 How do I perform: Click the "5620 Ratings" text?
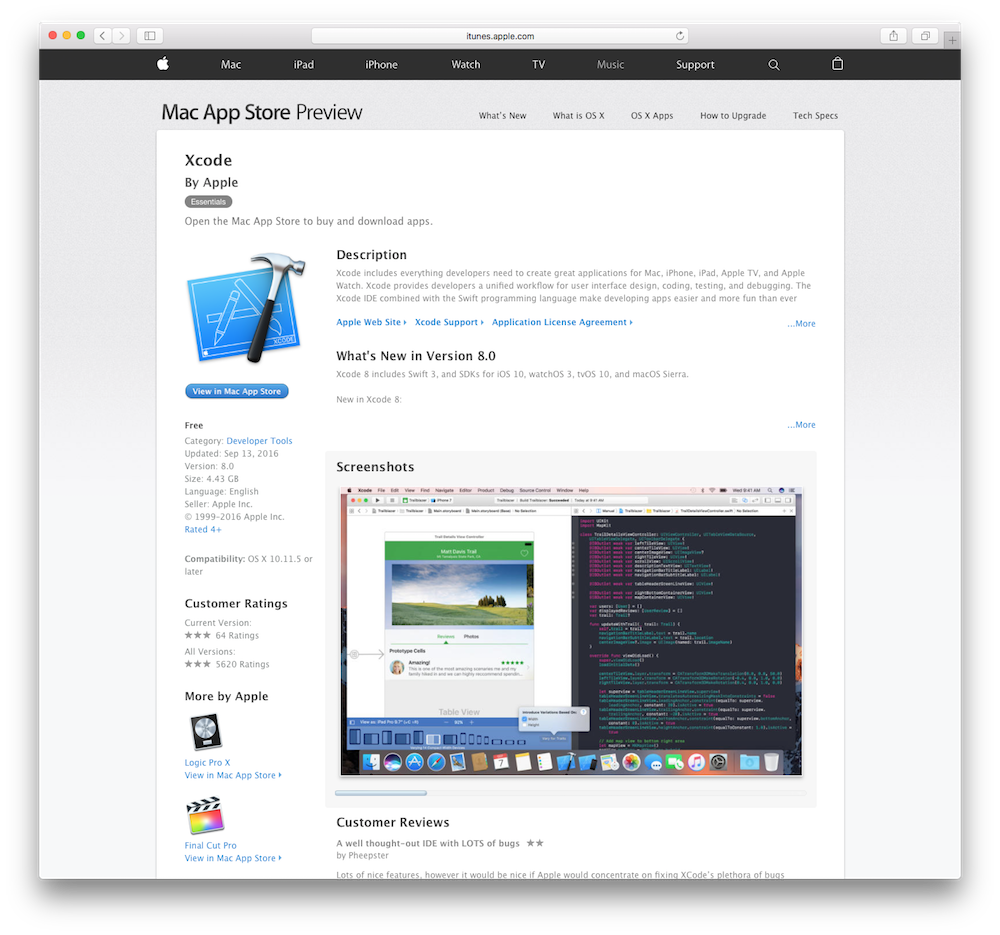coord(242,664)
